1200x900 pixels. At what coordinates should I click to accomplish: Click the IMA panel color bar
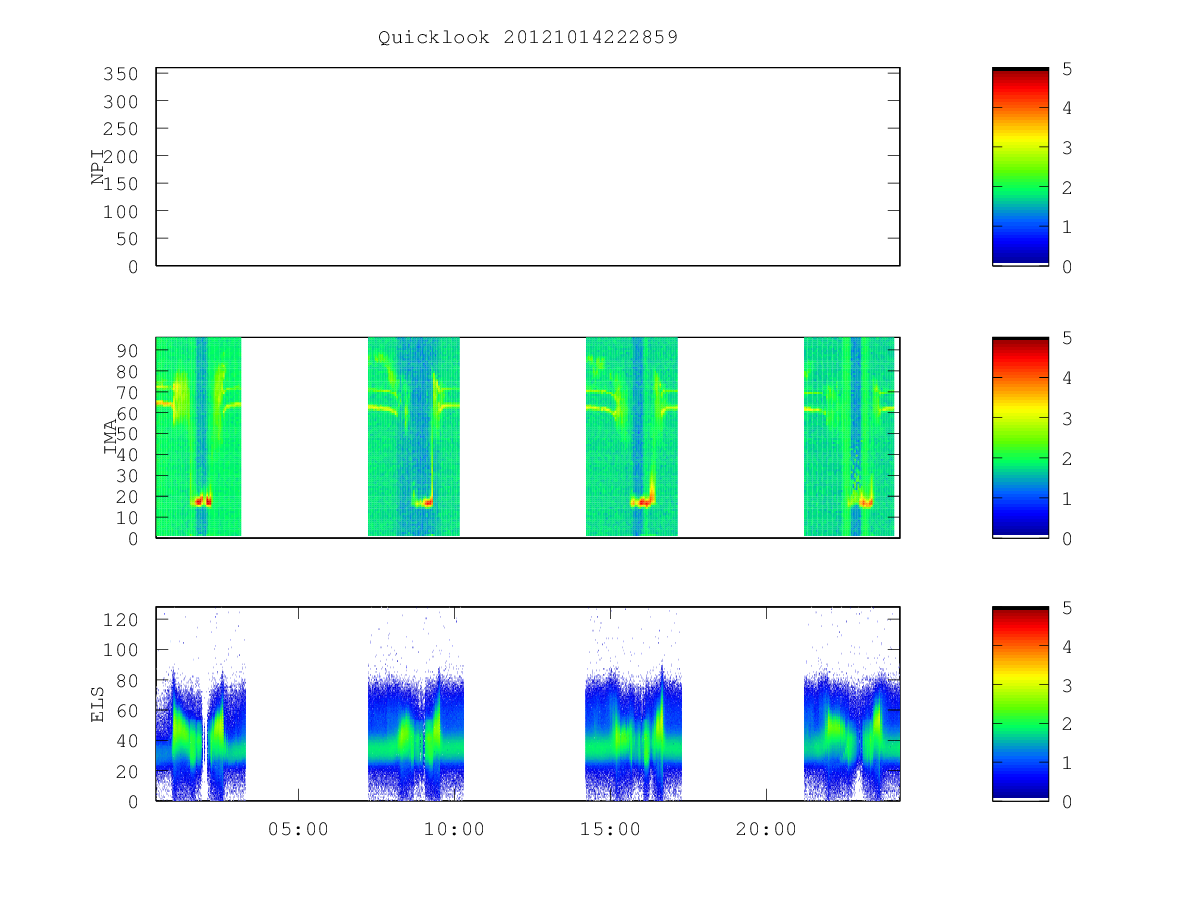tap(1020, 437)
